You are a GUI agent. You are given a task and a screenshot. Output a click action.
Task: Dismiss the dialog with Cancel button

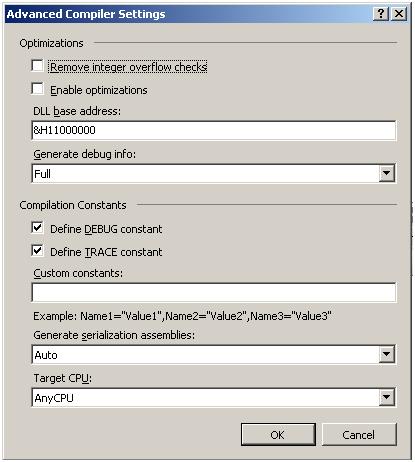tap(359, 435)
